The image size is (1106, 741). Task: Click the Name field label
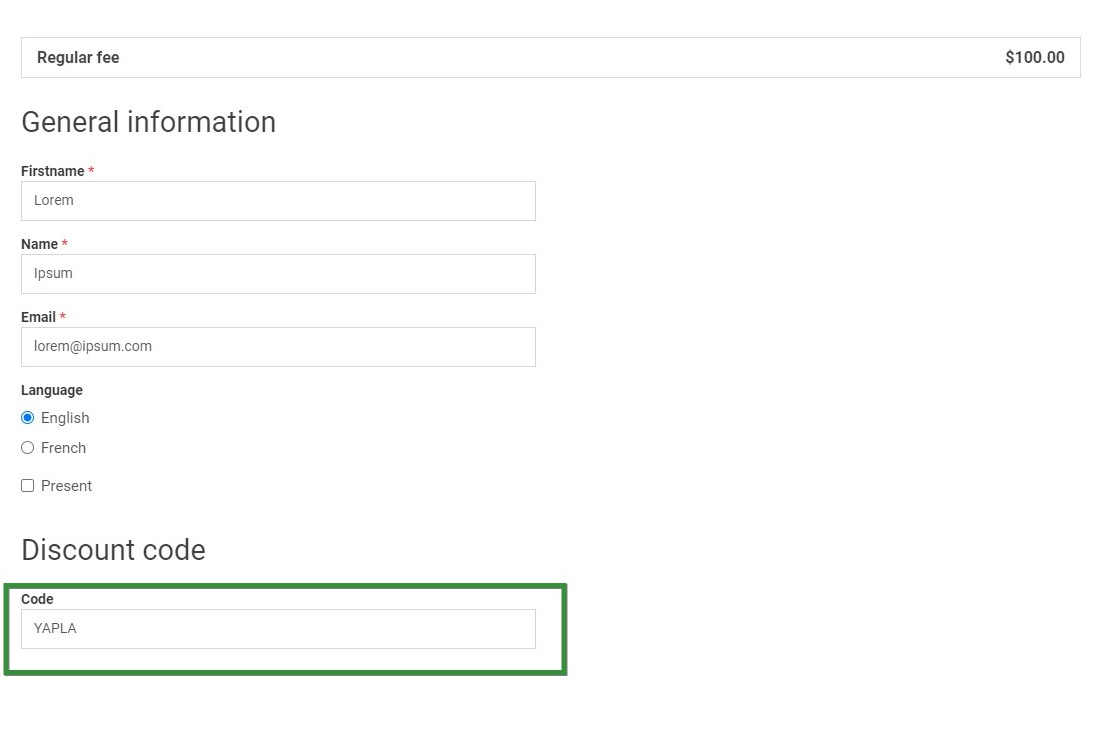[39, 244]
